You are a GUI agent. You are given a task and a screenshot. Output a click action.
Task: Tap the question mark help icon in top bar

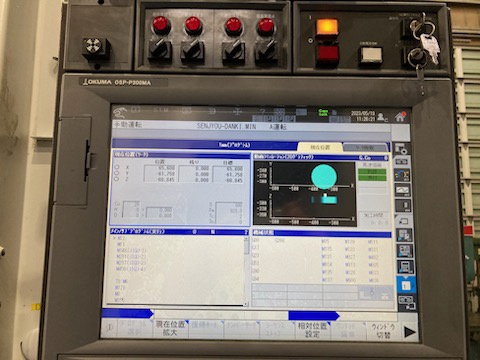pyautogui.click(x=263, y=111)
